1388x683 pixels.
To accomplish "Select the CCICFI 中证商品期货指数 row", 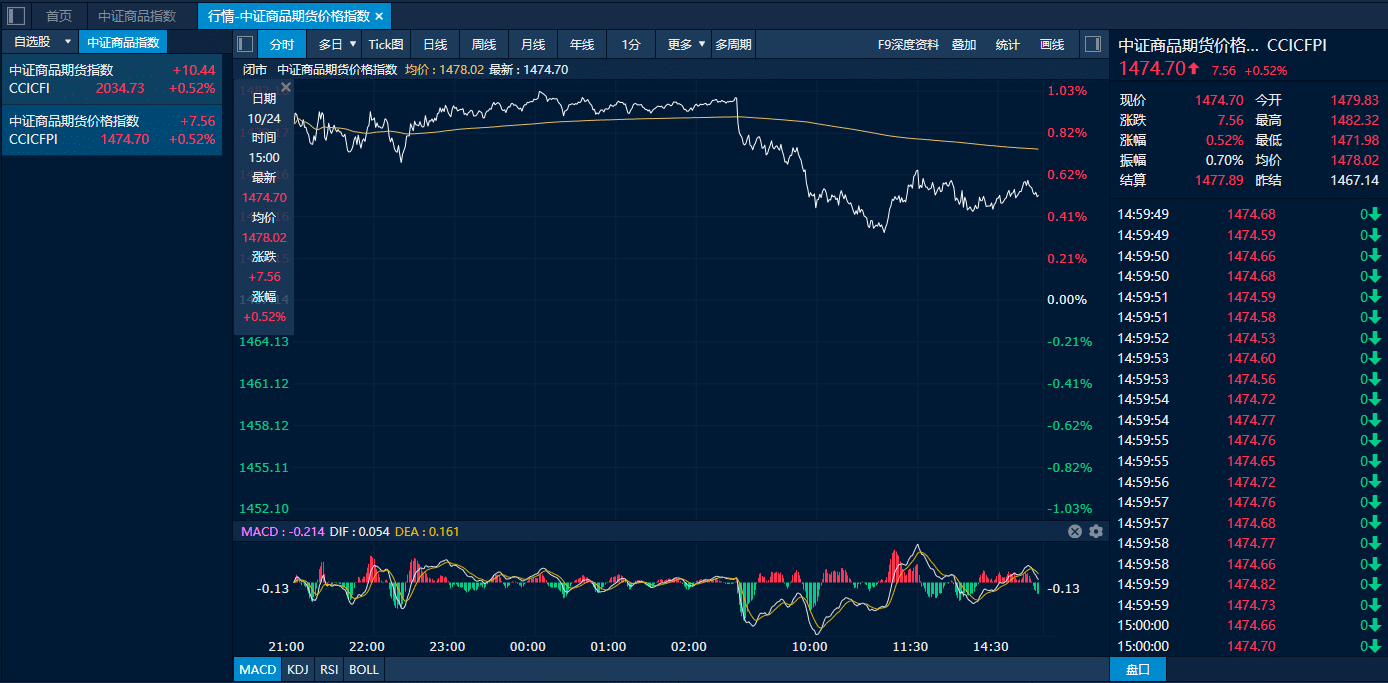I will pyautogui.click(x=112, y=79).
